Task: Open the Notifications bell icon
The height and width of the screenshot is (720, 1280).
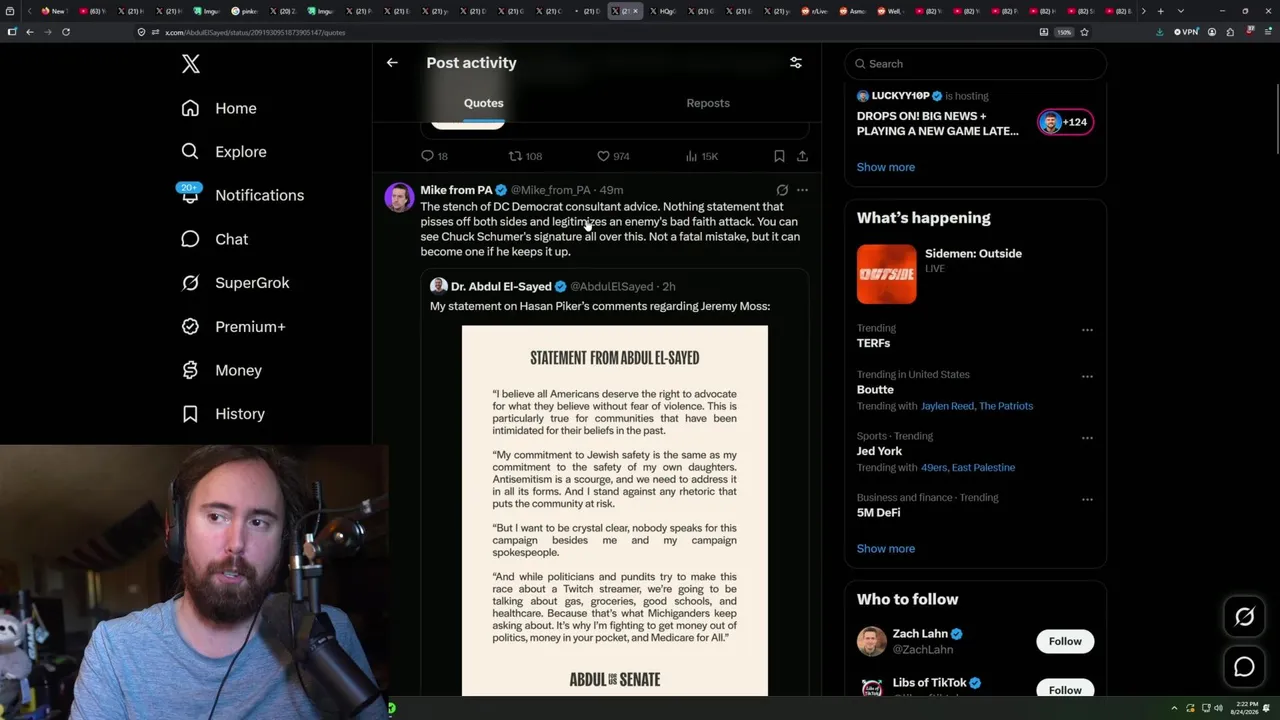Action: pos(190,195)
